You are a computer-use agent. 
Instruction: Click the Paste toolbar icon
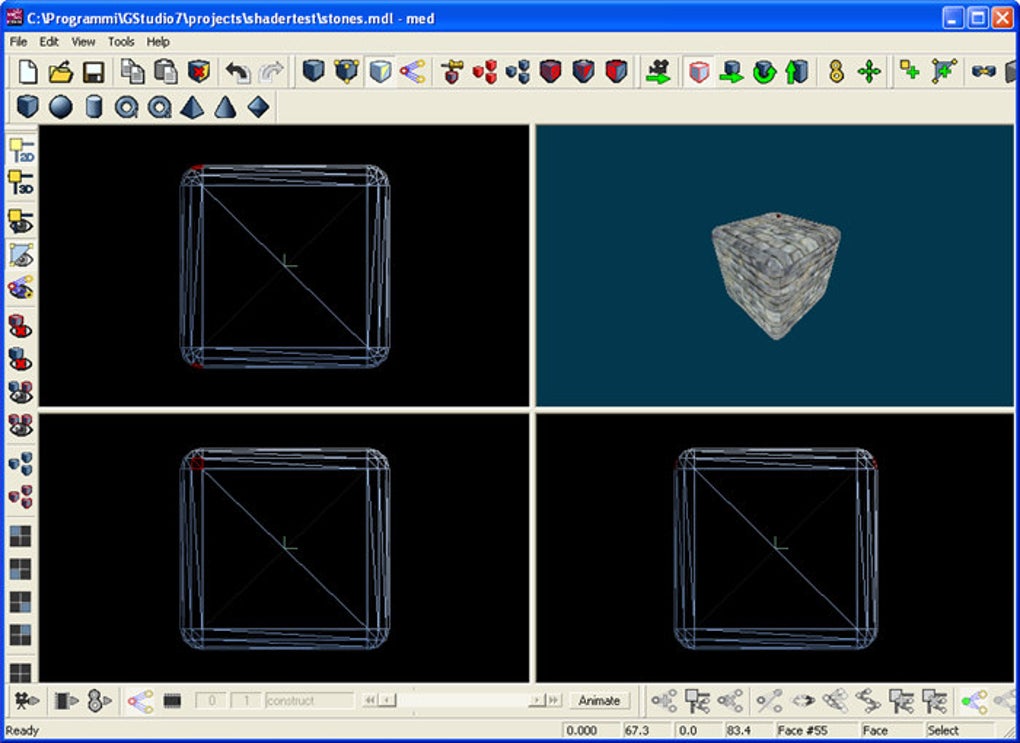tap(167, 72)
